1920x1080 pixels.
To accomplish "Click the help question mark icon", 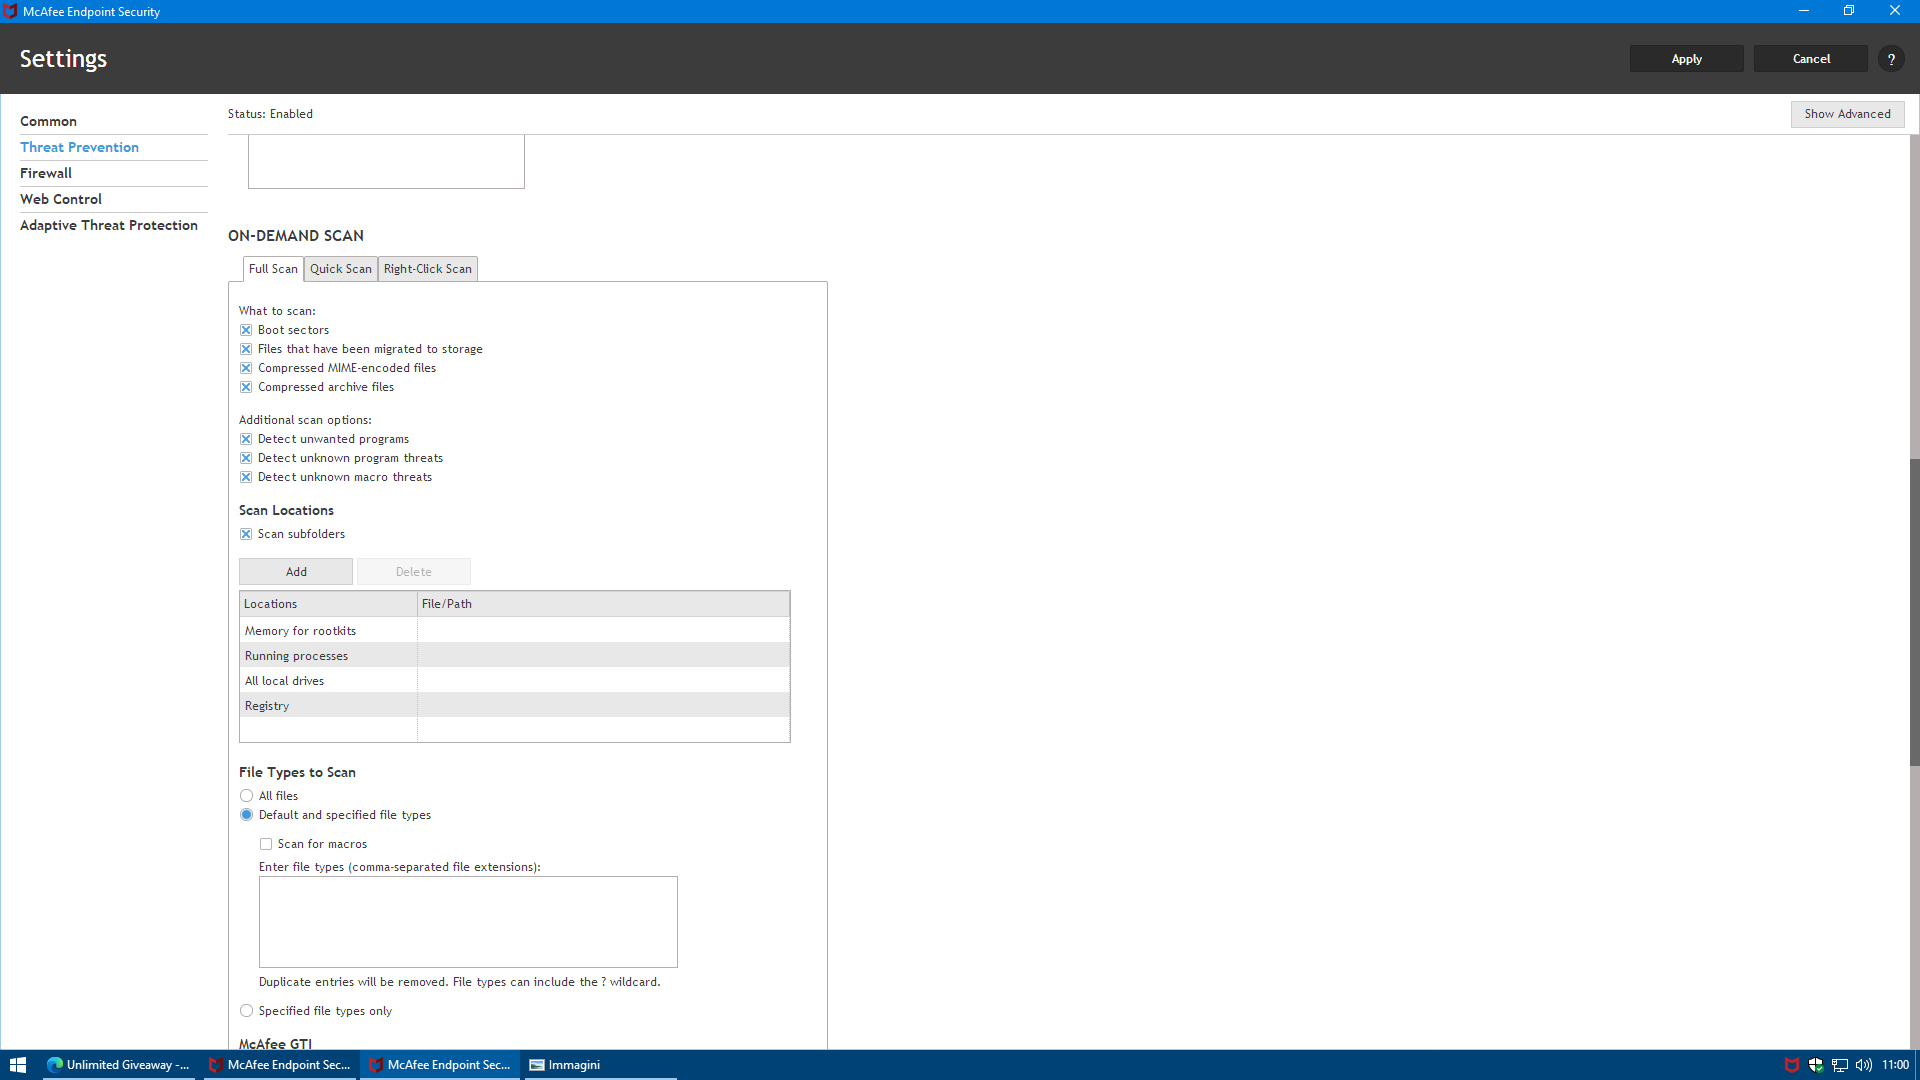I will pyautogui.click(x=1891, y=59).
